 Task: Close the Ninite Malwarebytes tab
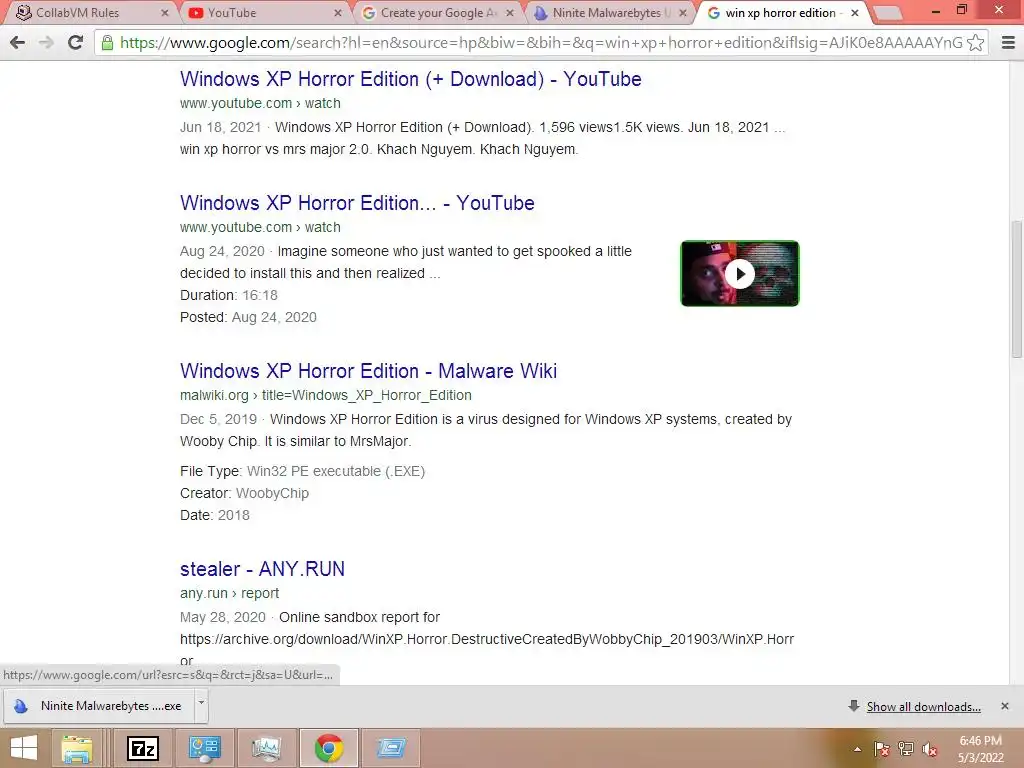coord(682,12)
